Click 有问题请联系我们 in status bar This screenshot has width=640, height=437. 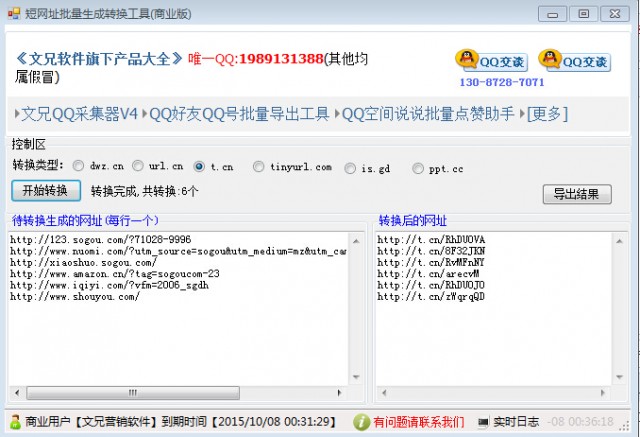418,422
